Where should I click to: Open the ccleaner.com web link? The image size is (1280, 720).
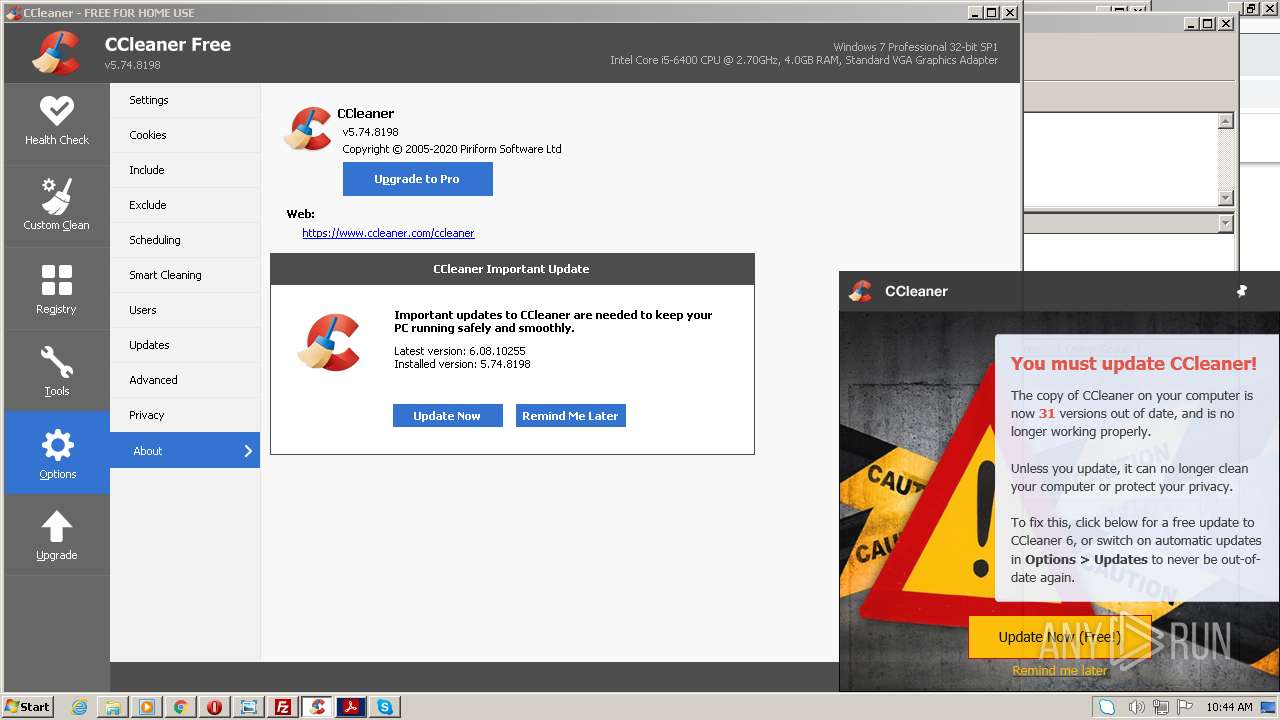pyautogui.click(x=388, y=233)
